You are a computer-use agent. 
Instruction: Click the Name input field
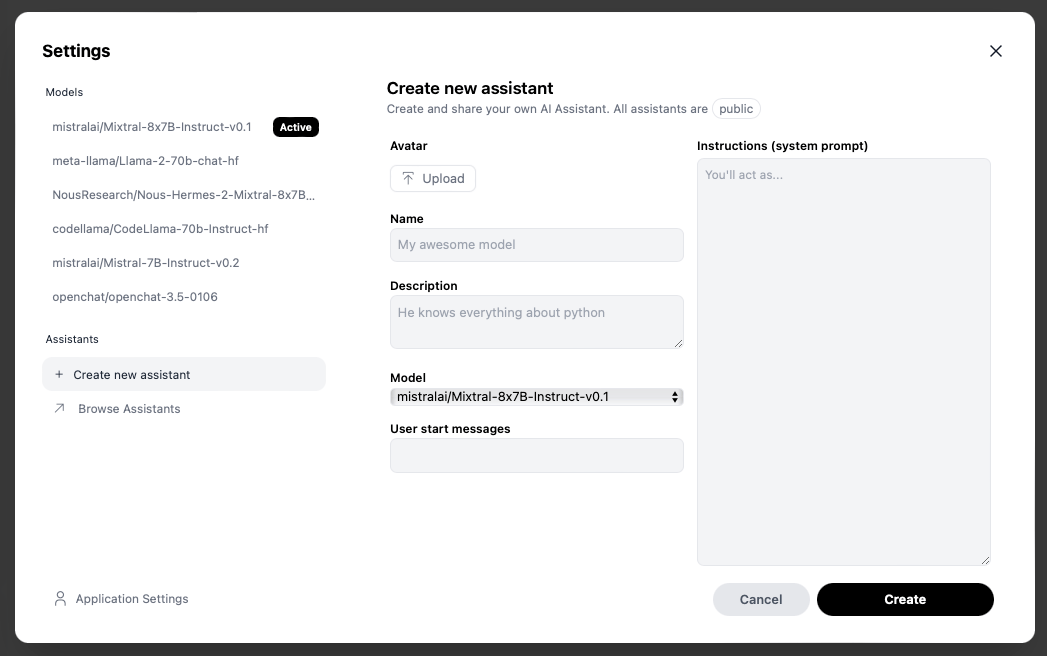536,245
